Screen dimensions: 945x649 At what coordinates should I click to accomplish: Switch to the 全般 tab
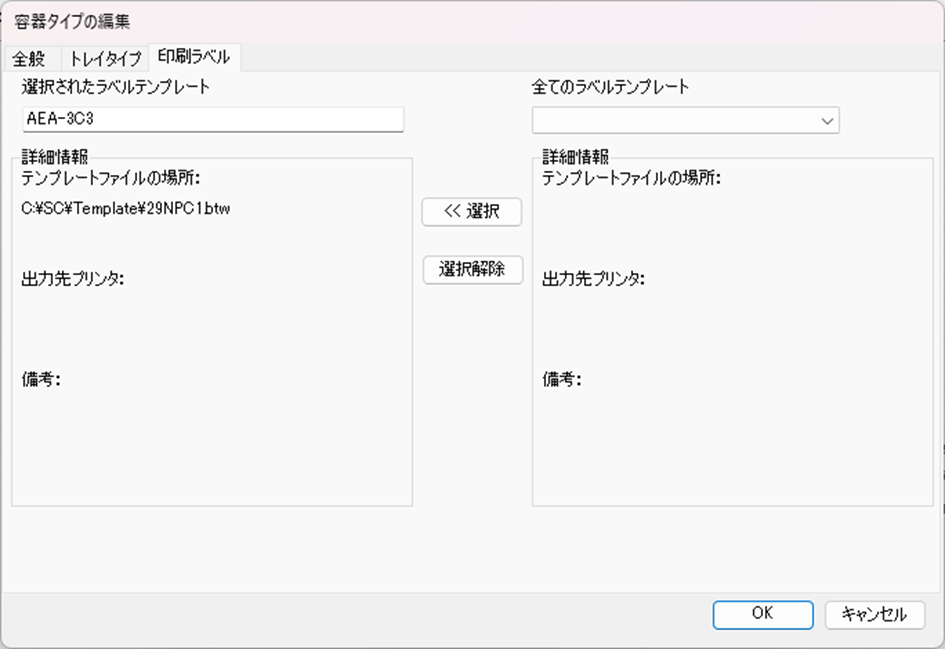pyautogui.click(x=30, y=58)
